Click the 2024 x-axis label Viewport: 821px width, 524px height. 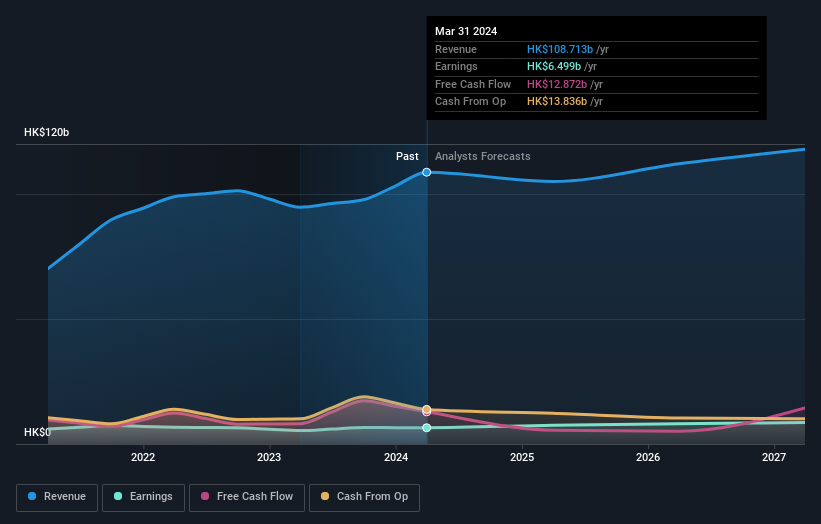[x=396, y=457]
